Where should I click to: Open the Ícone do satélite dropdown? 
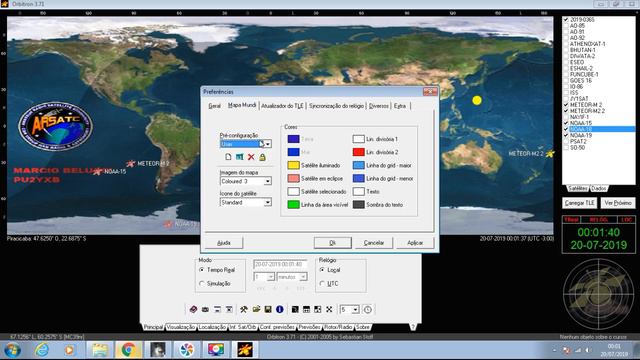pos(267,202)
